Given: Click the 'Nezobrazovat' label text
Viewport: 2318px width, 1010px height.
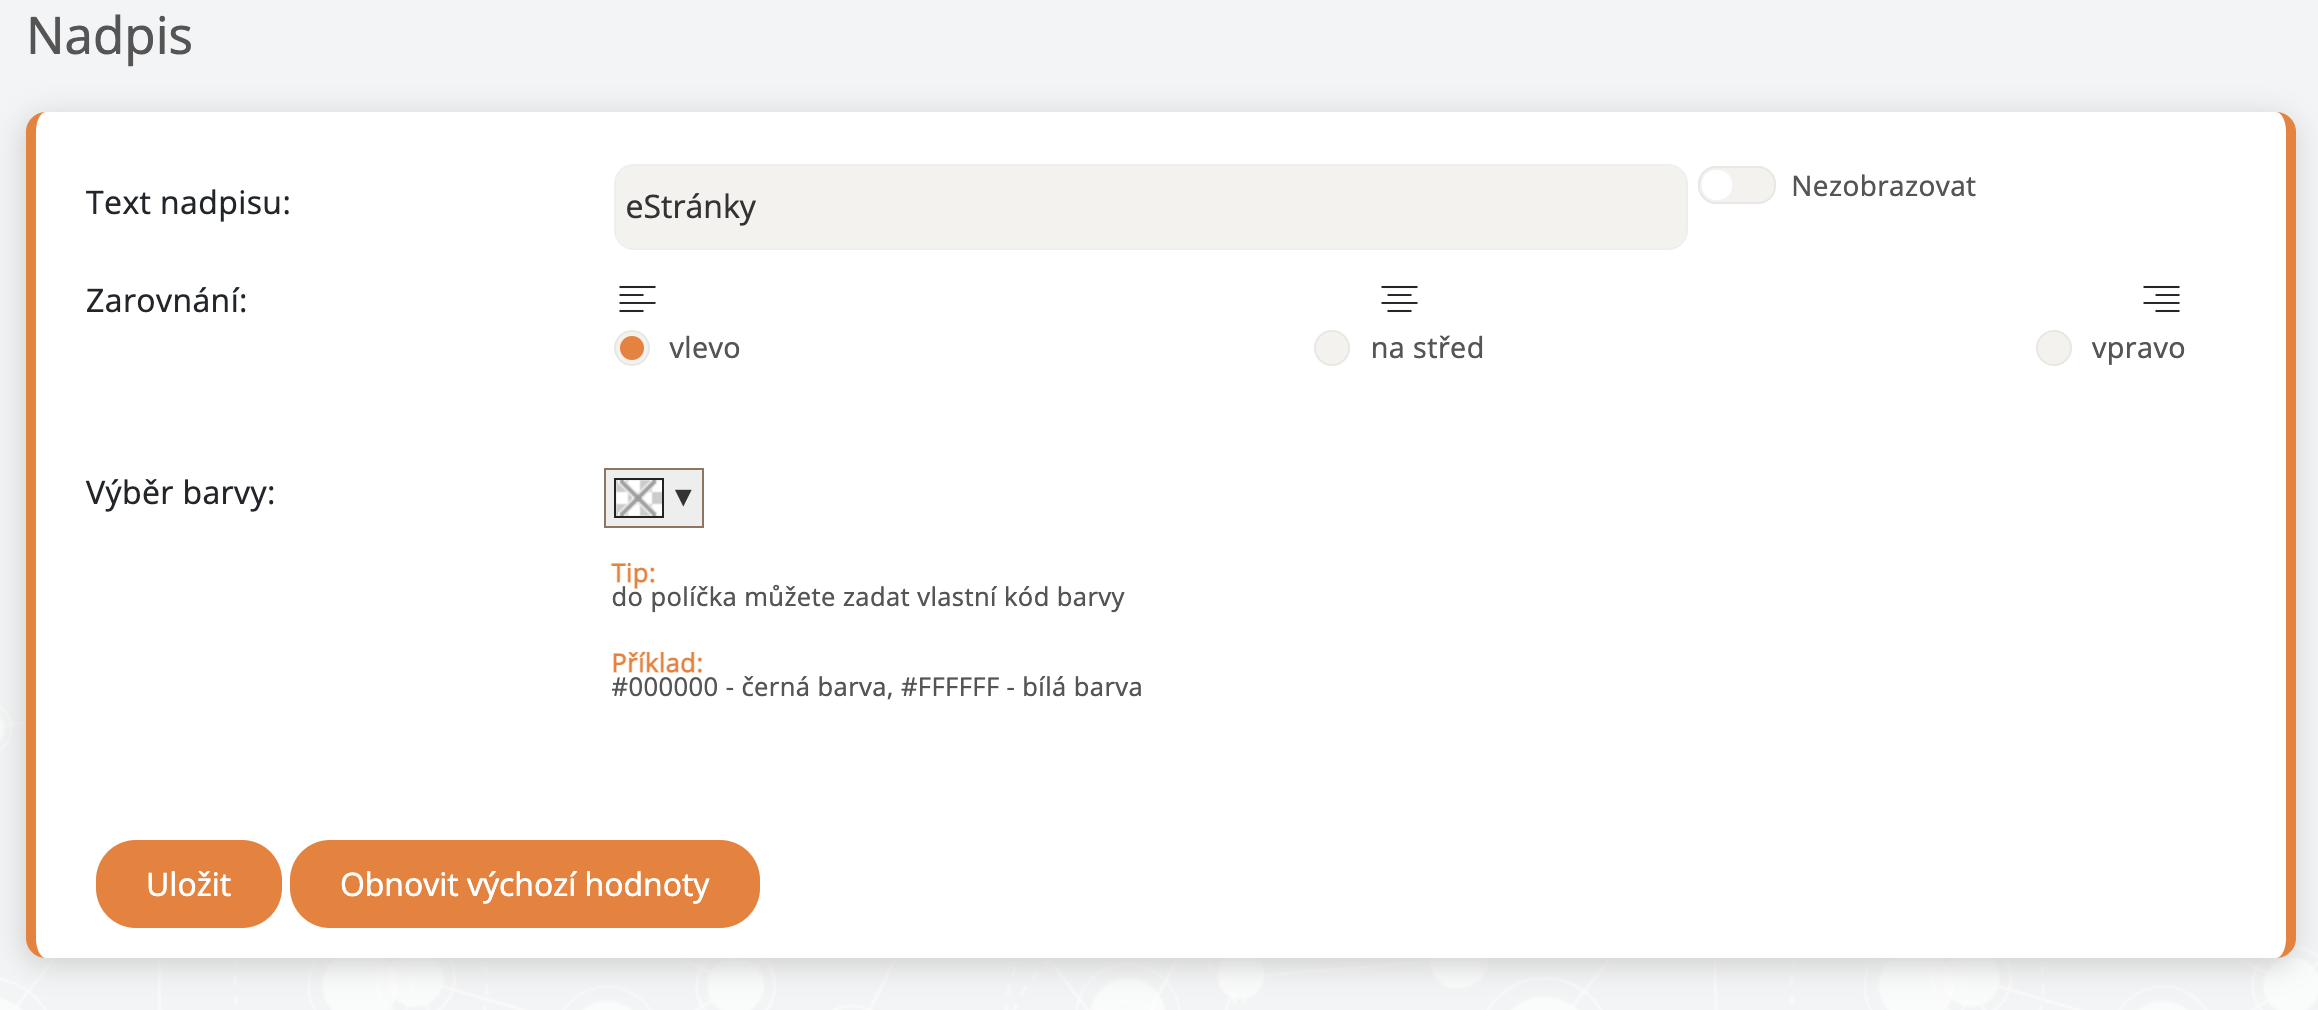Looking at the screenshot, I should (x=1883, y=186).
